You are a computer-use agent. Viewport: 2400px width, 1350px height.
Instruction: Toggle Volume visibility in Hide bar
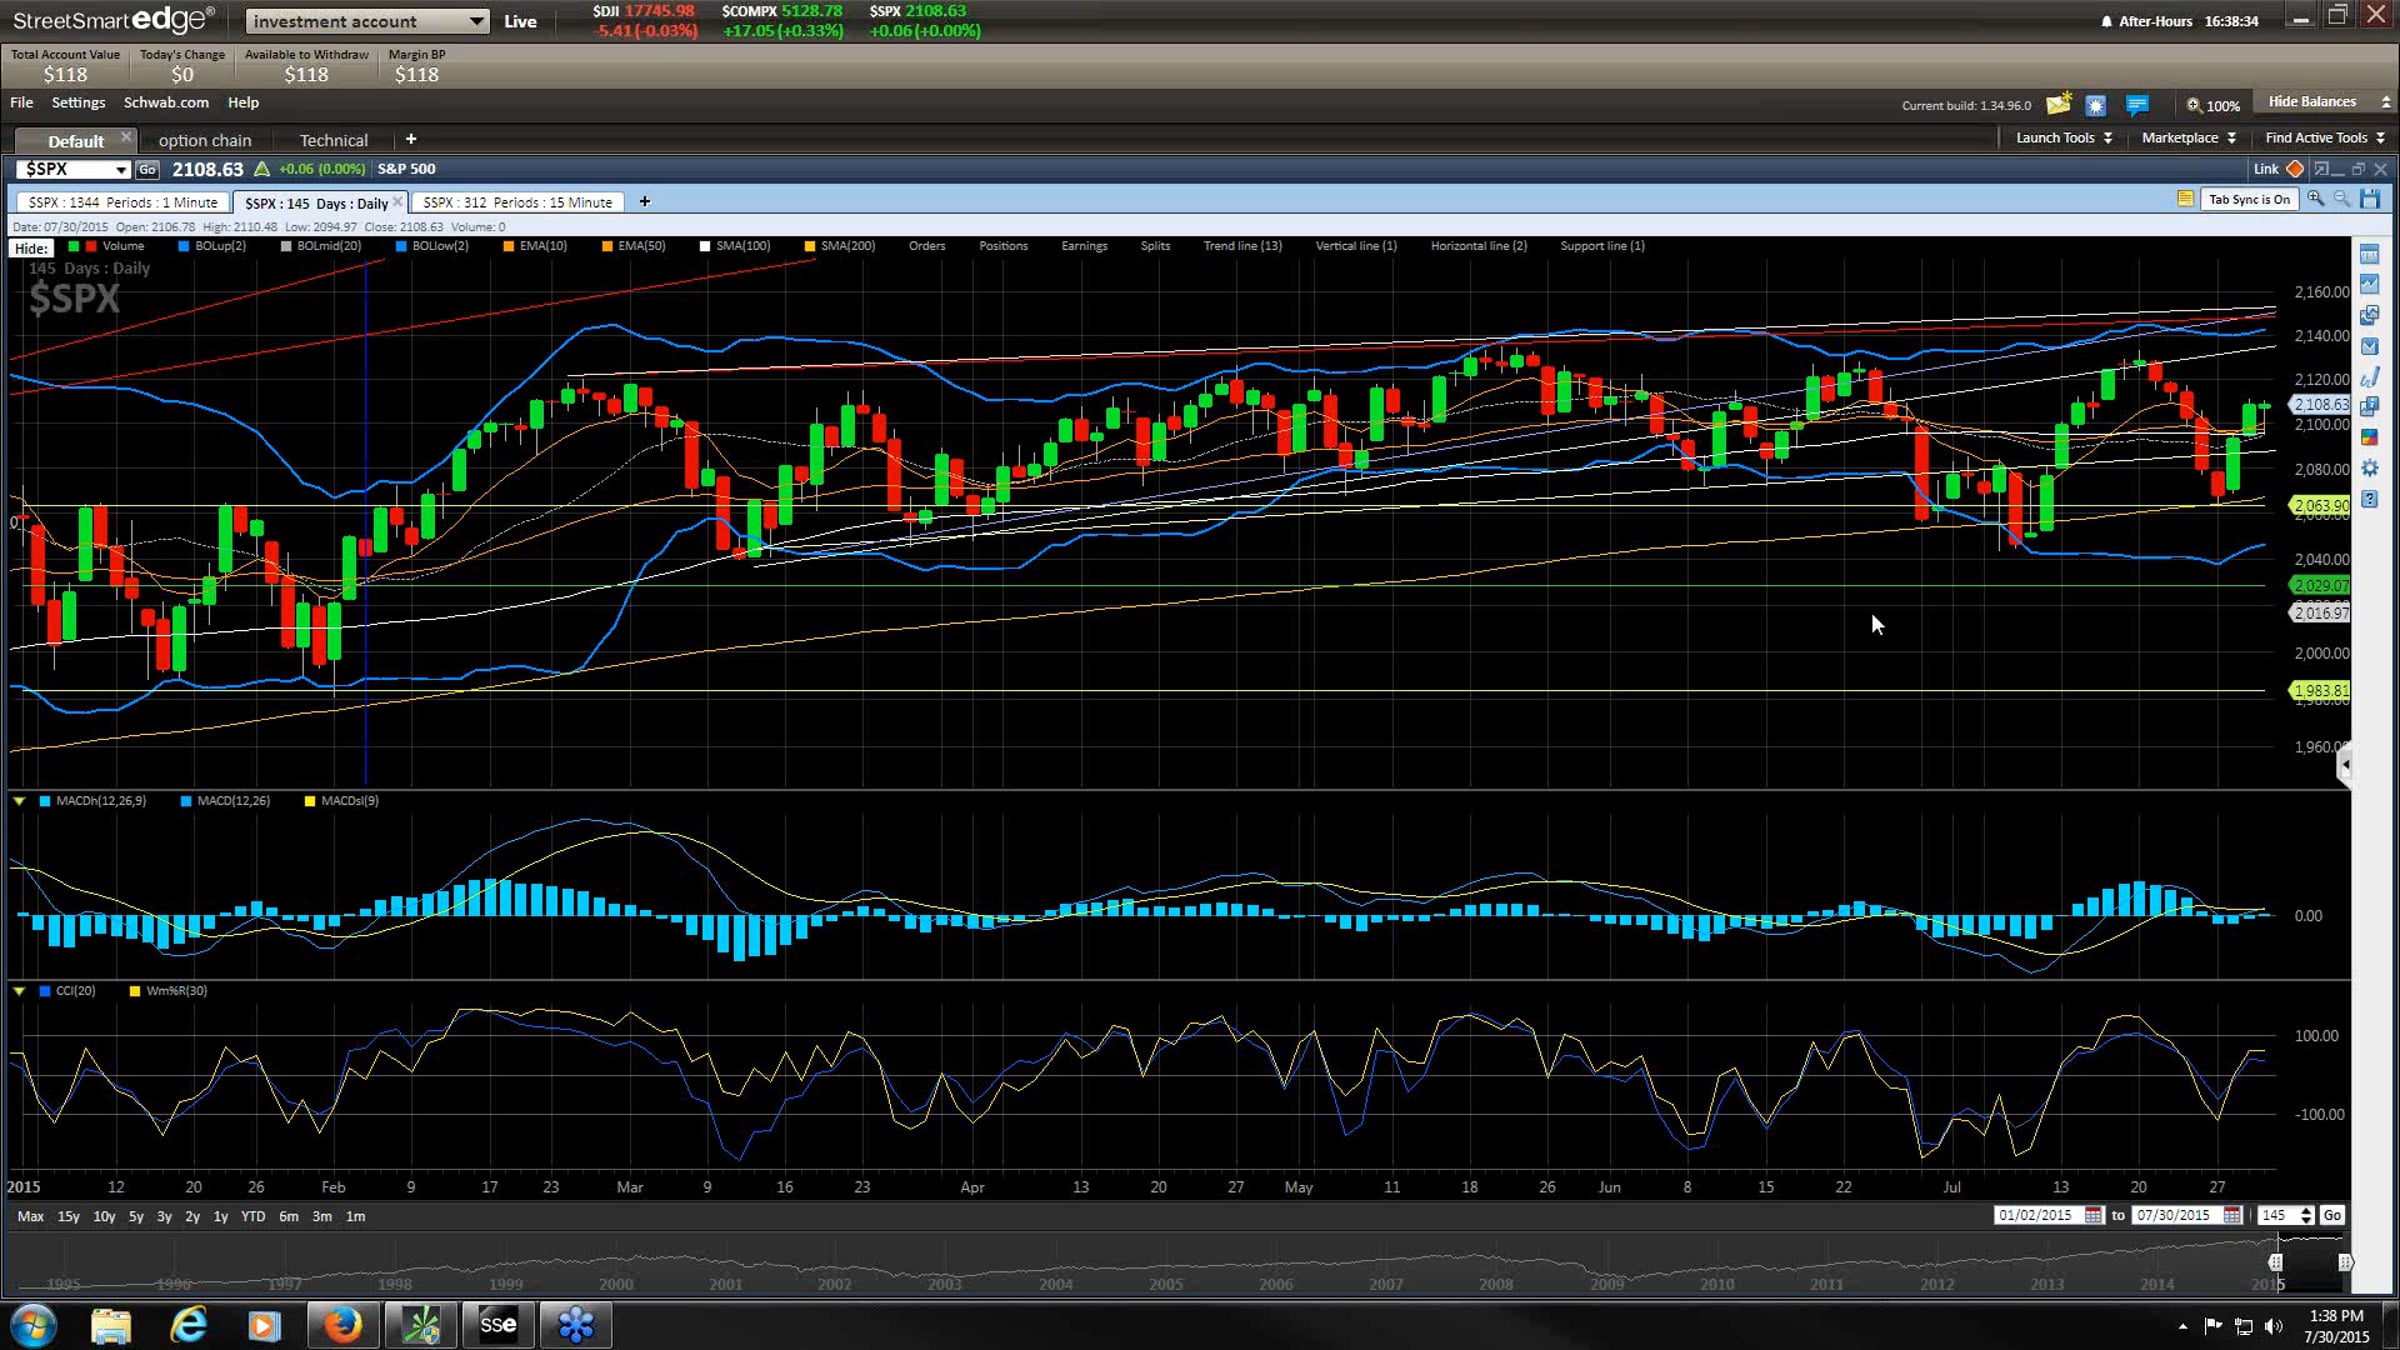point(123,246)
